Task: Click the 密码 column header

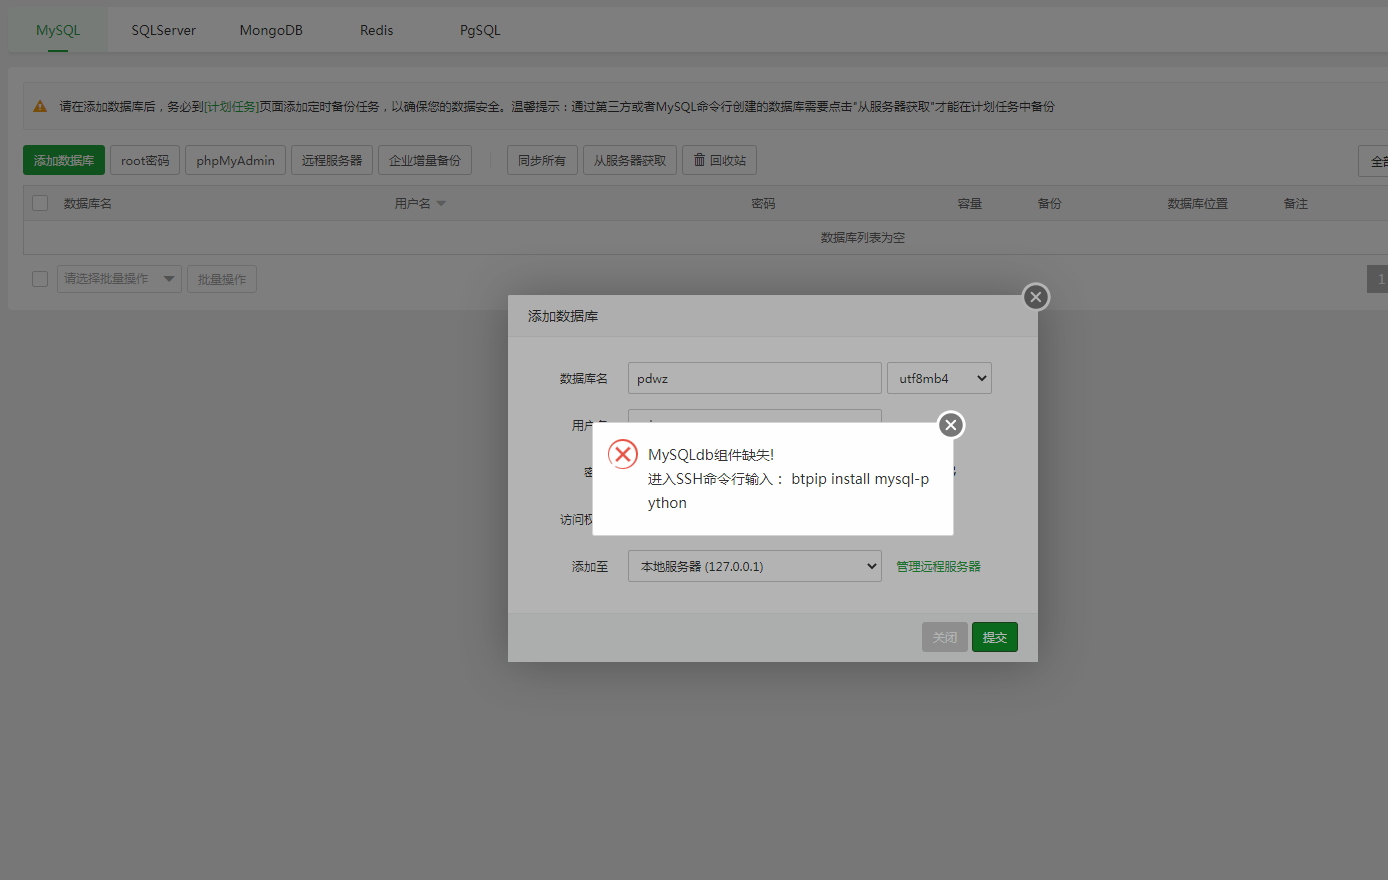Action: (764, 204)
